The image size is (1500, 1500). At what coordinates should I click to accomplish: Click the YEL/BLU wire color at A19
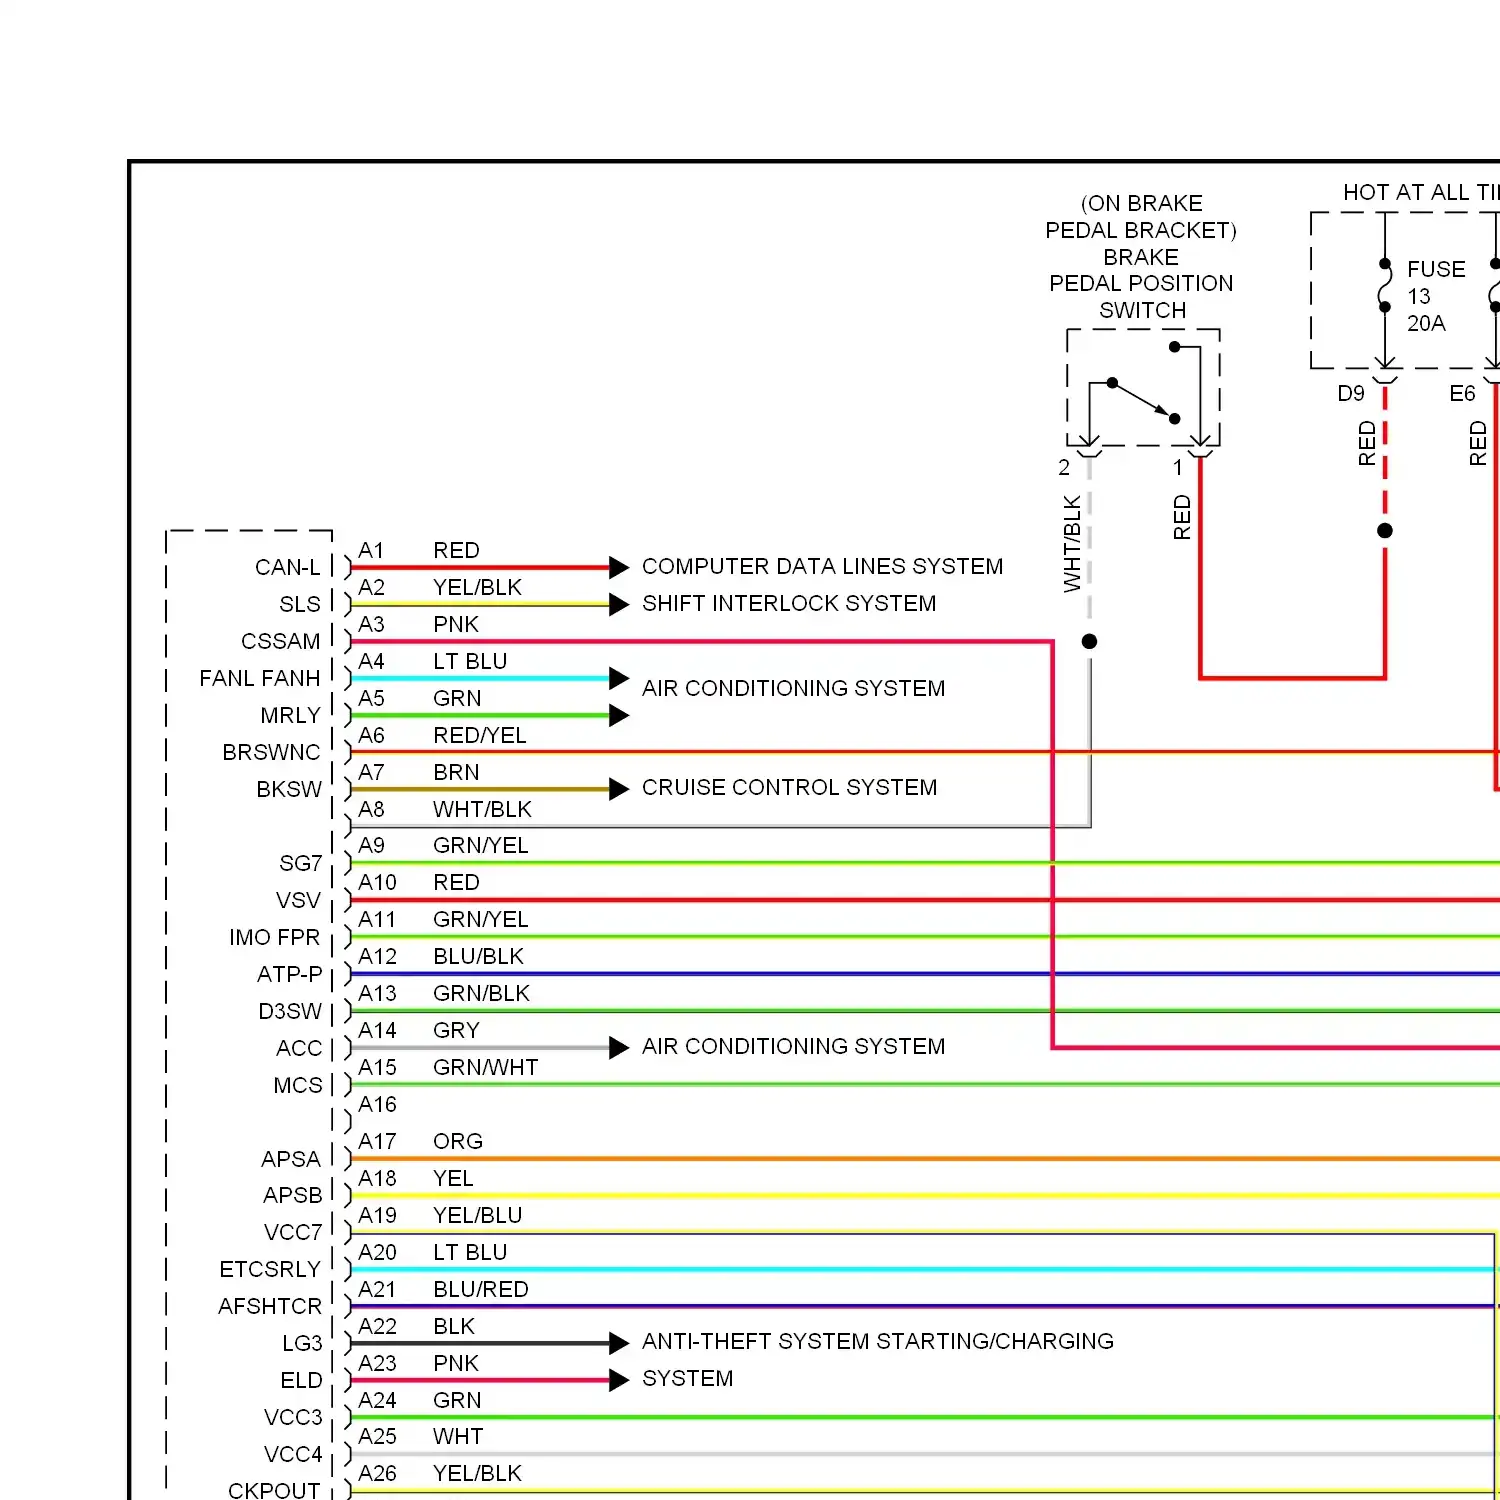(477, 1216)
